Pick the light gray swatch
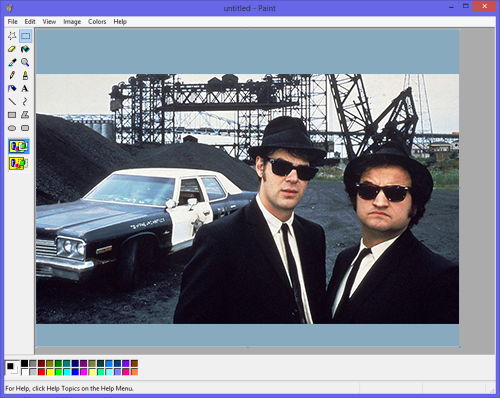This screenshot has width=500, height=398. pos(33,372)
